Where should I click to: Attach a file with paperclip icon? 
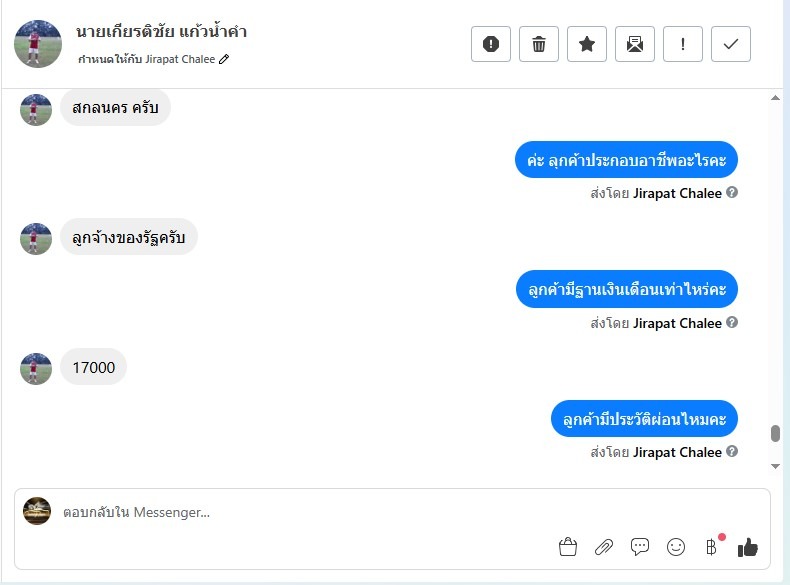(604, 547)
